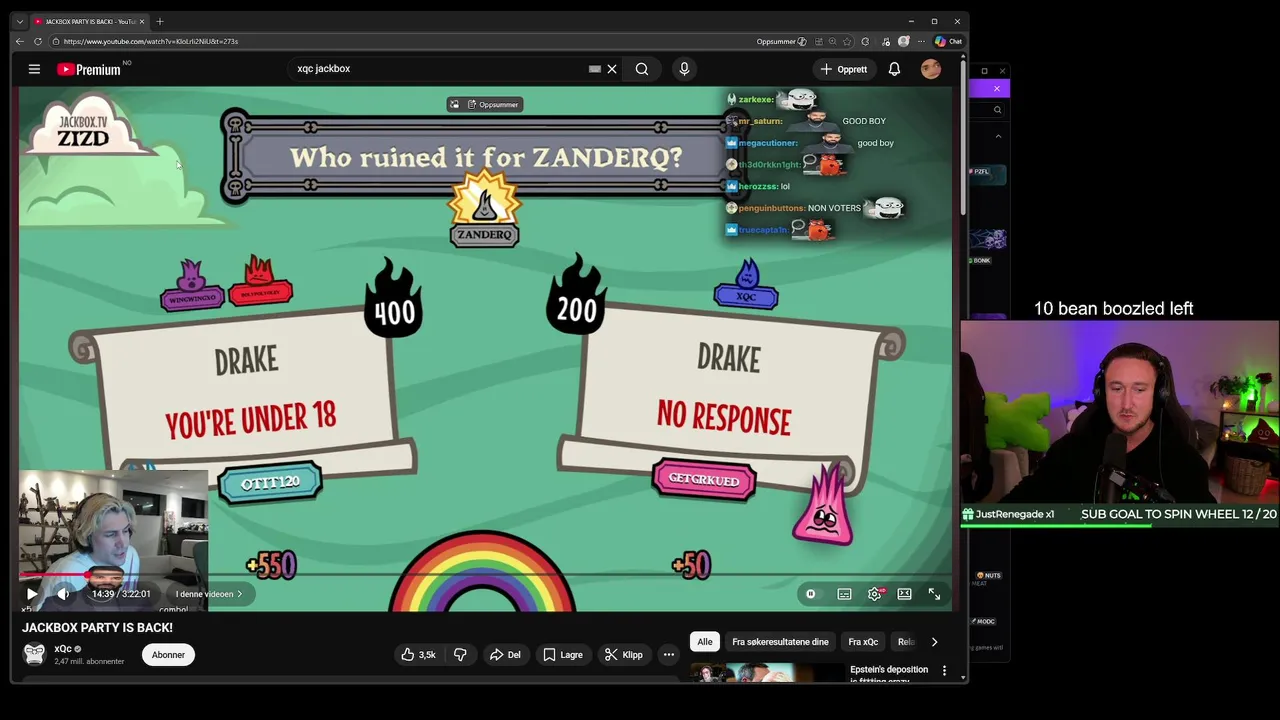The width and height of the screenshot is (1280, 720).
Task: Close the JACKBOX PARTY IS BACK tab
Action: click(x=142, y=21)
